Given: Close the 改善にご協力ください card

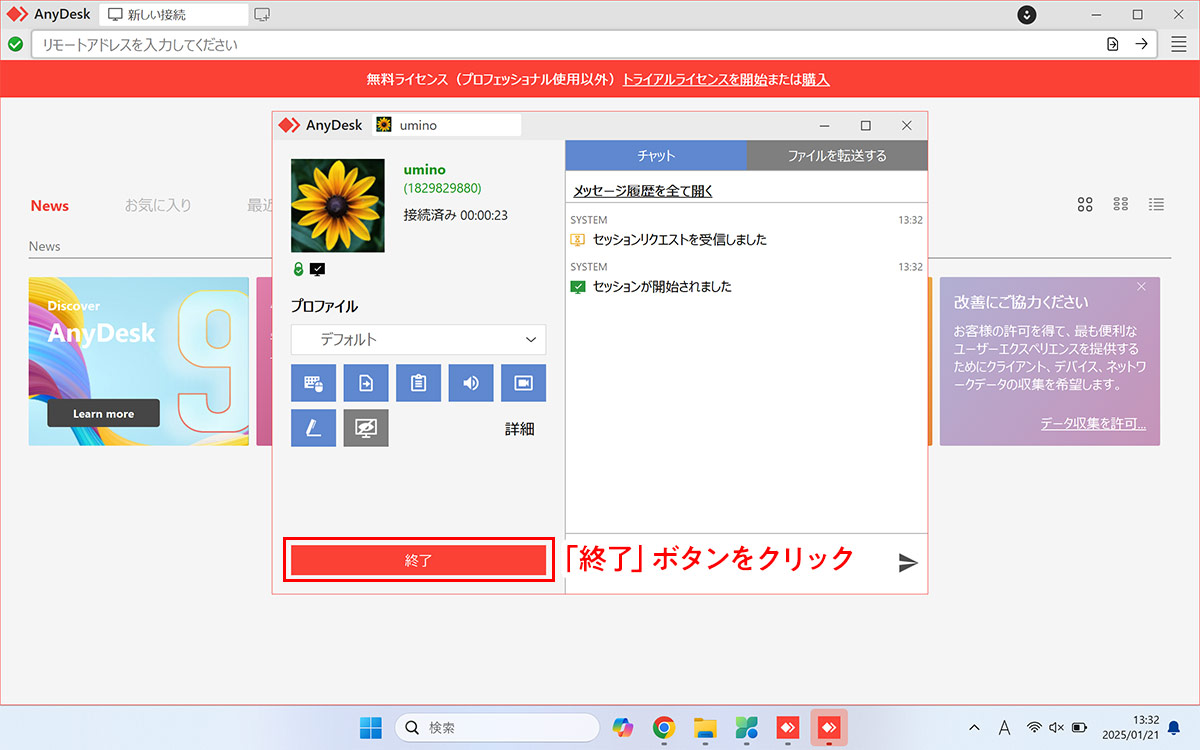Looking at the screenshot, I should click(x=1142, y=287).
